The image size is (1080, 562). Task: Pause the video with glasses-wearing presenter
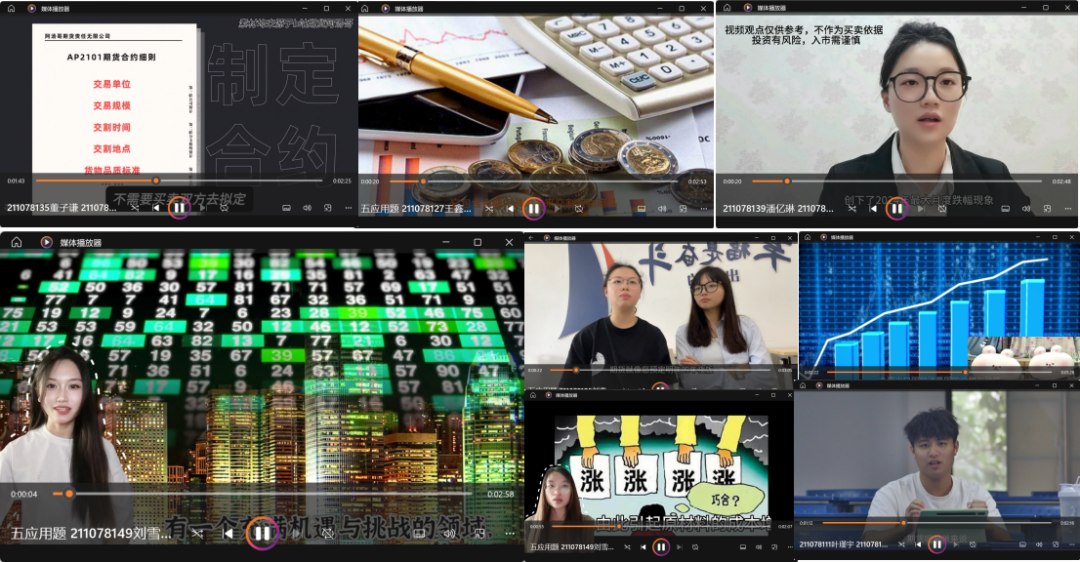pyautogui.click(x=897, y=208)
